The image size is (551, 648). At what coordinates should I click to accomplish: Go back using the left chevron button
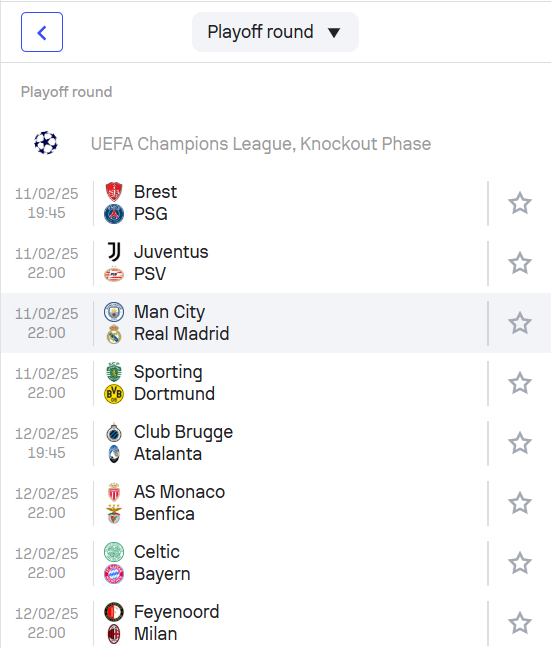point(42,32)
